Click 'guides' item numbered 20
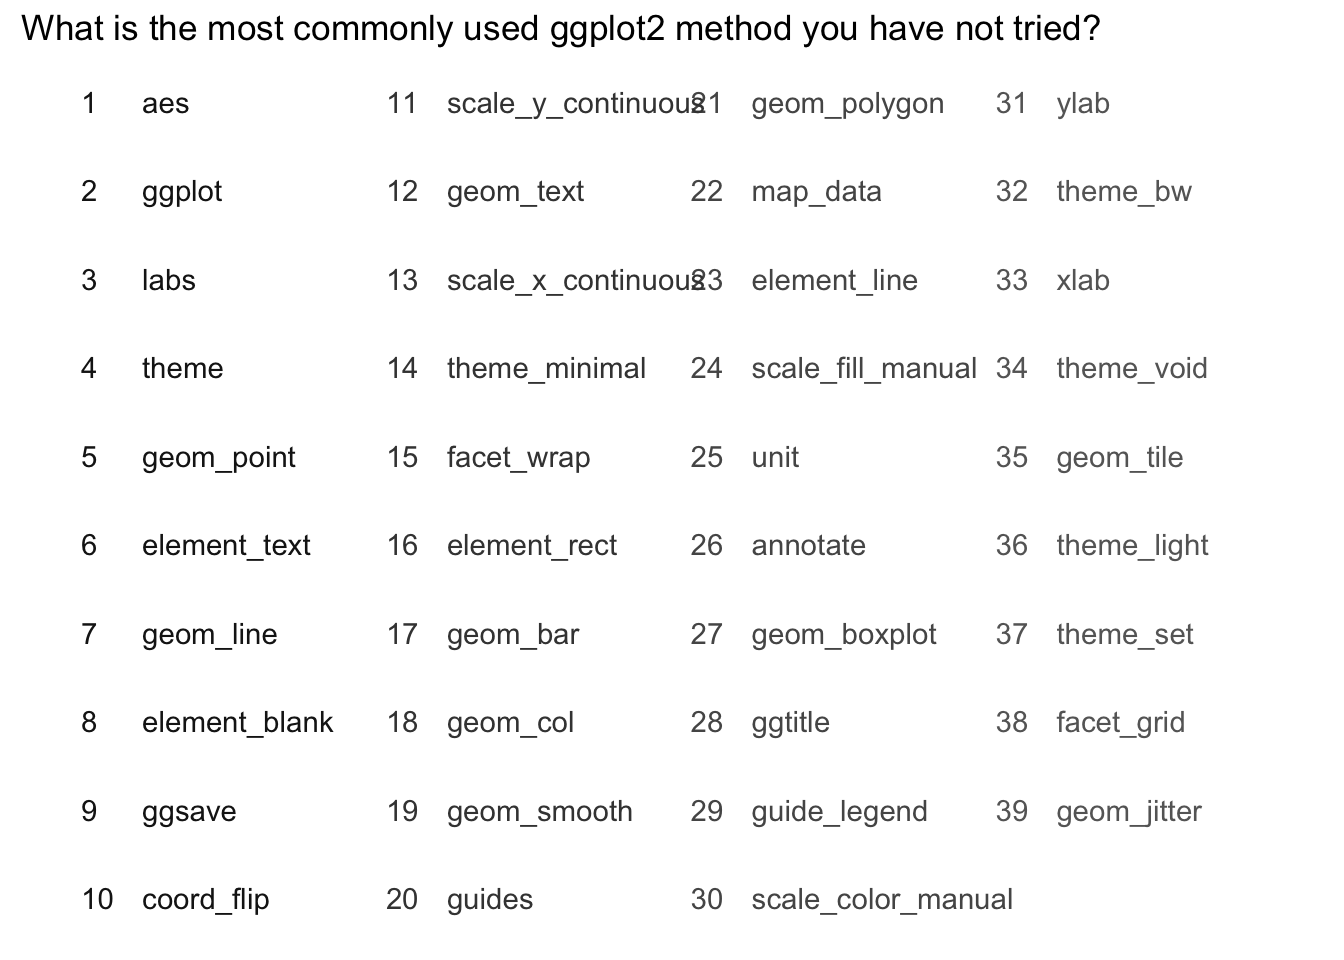Viewport: 1344px width, 960px height. tap(490, 900)
